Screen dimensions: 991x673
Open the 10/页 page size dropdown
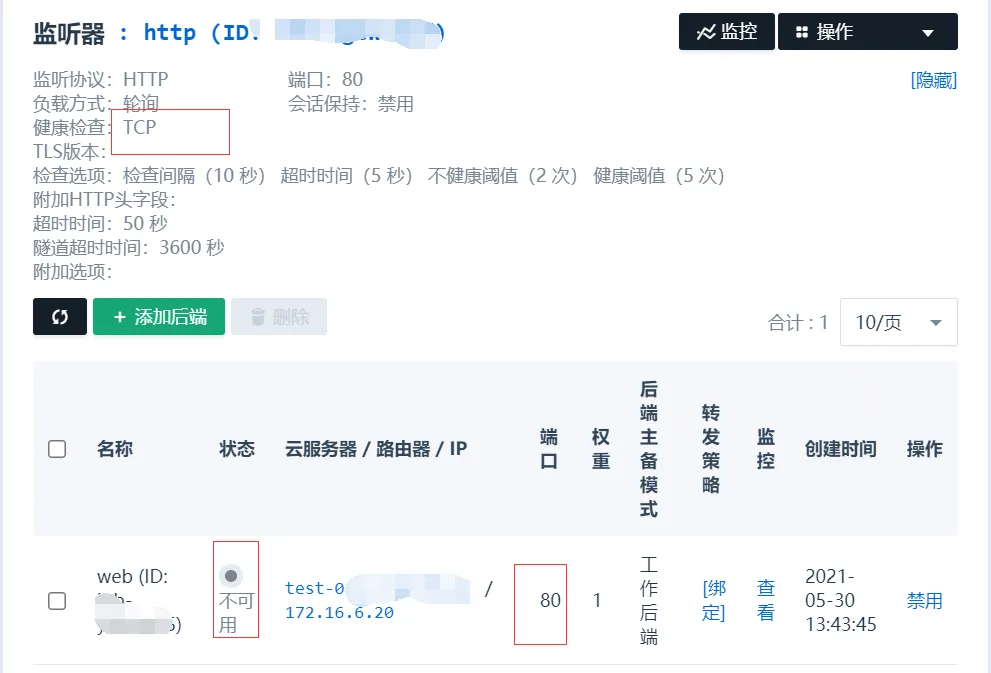point(898,322)
